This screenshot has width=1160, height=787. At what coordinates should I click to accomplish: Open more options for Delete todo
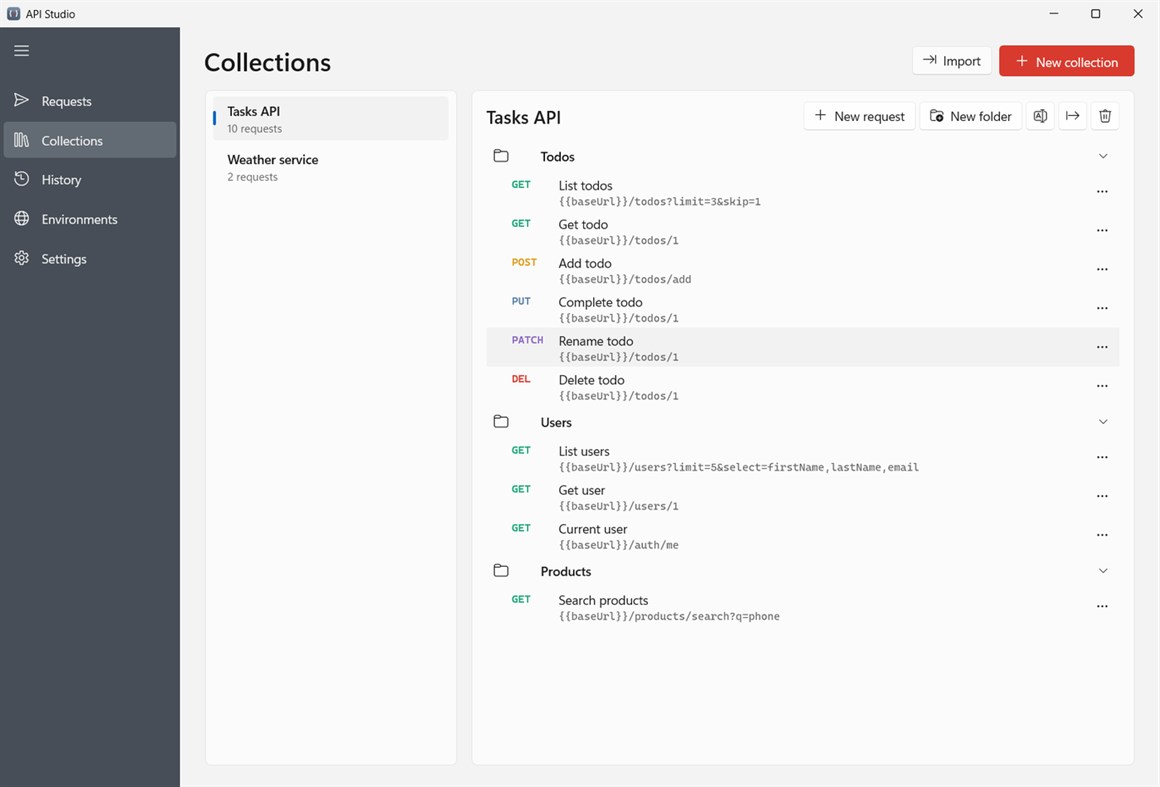tap(1102, 386)
